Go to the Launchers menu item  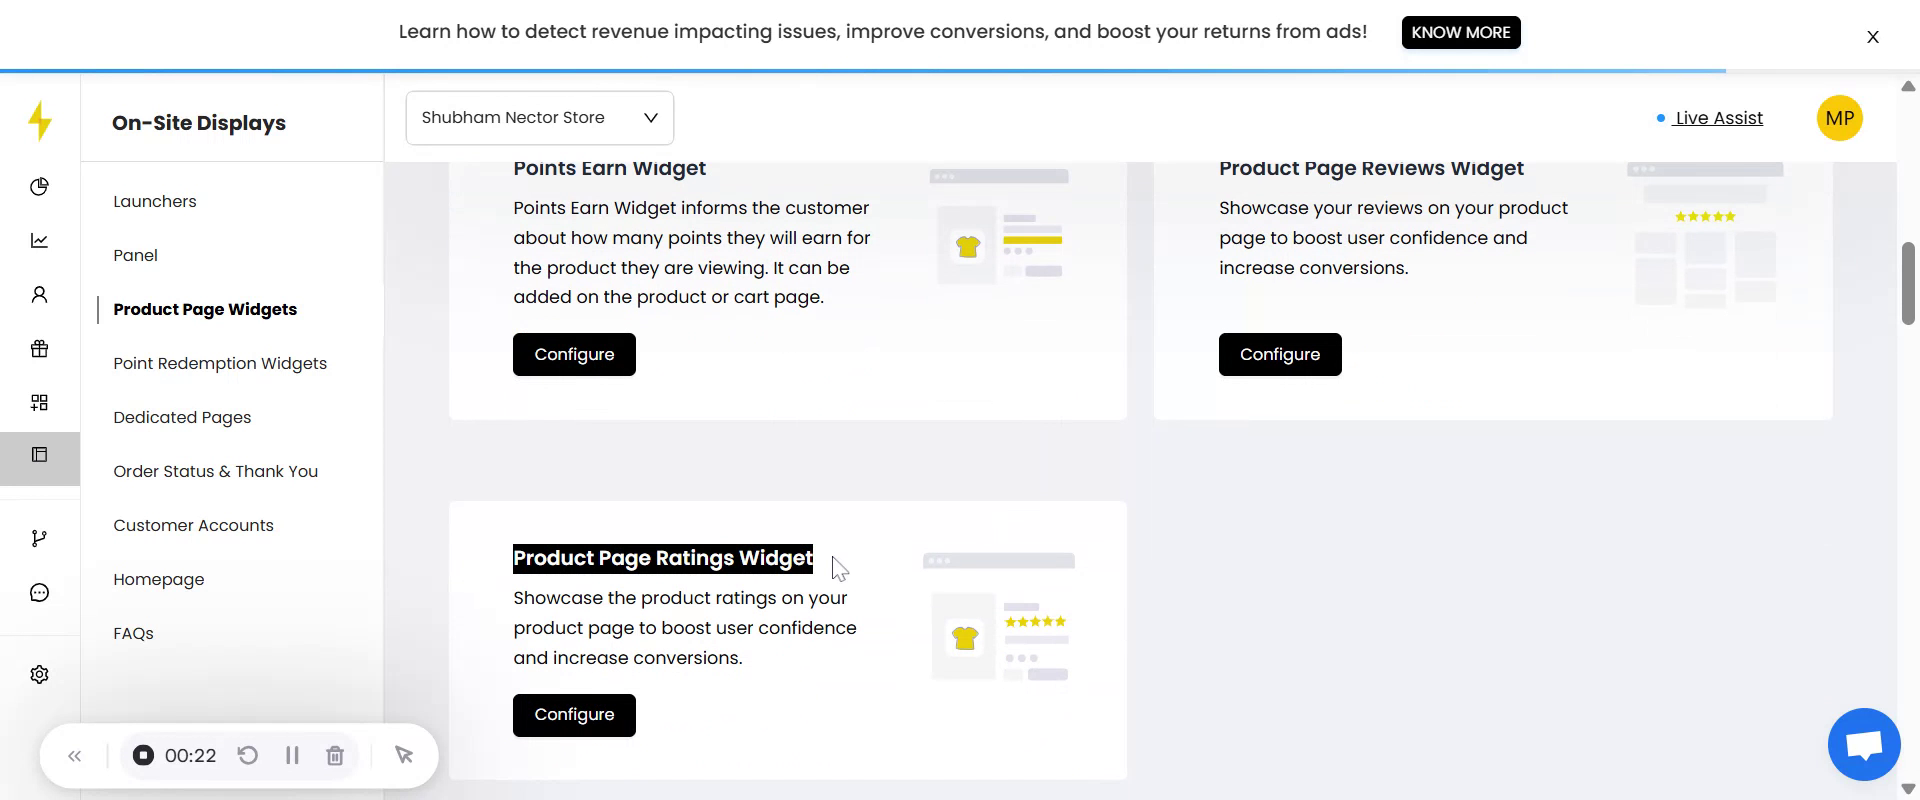pyautogui.click(x=155, y=201)
